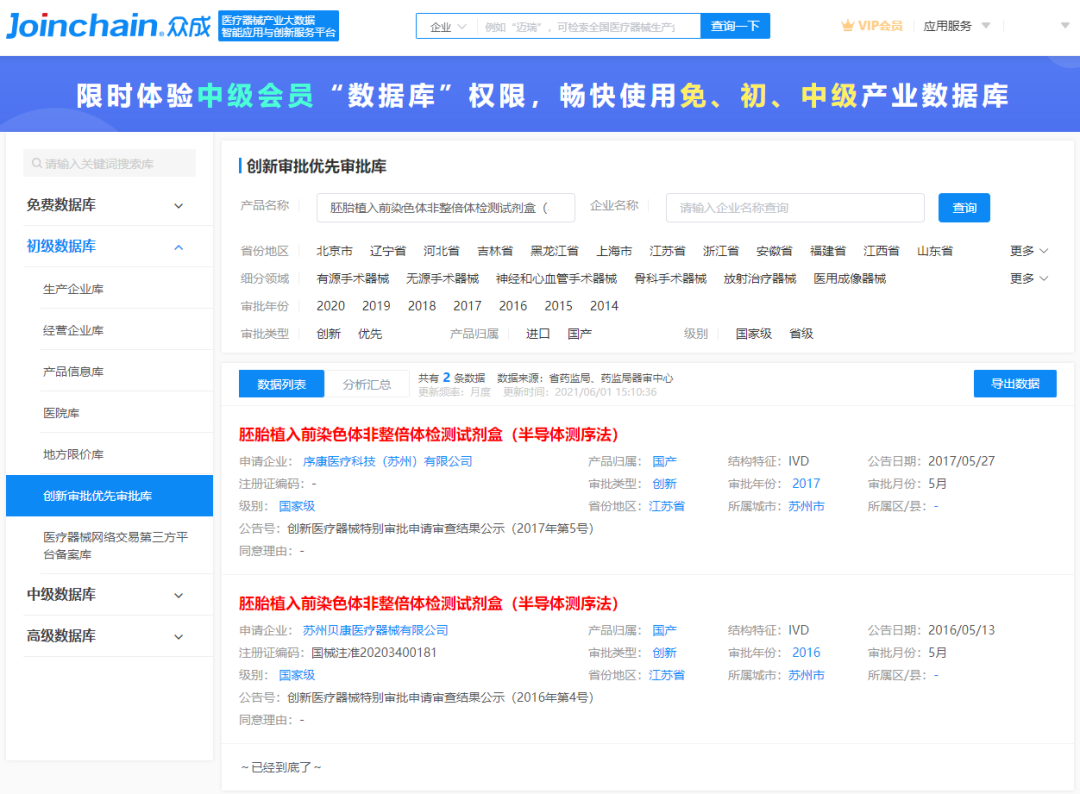Expand the 高级数据库 section
Screen dimensions: 1080x794
[178, 636]
